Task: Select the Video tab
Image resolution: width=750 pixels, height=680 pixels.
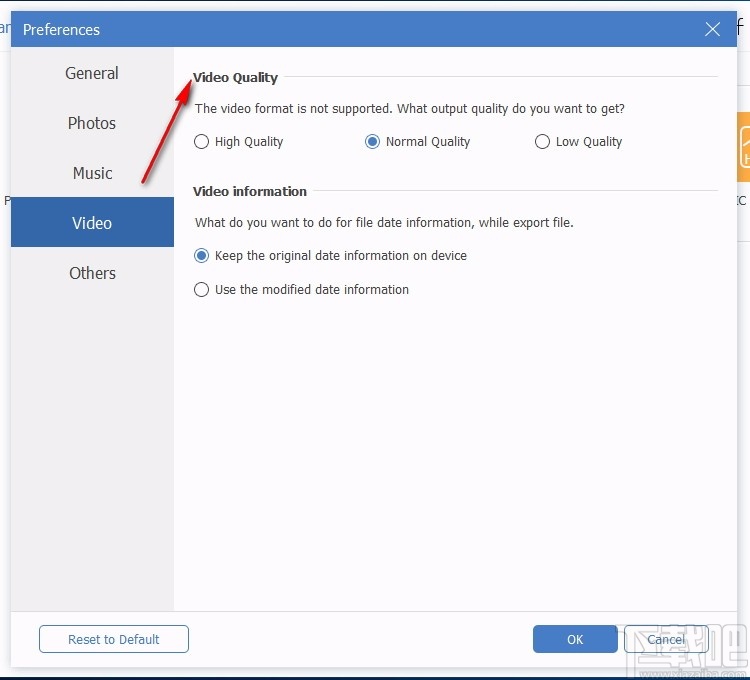Action: tap(92, 223)
